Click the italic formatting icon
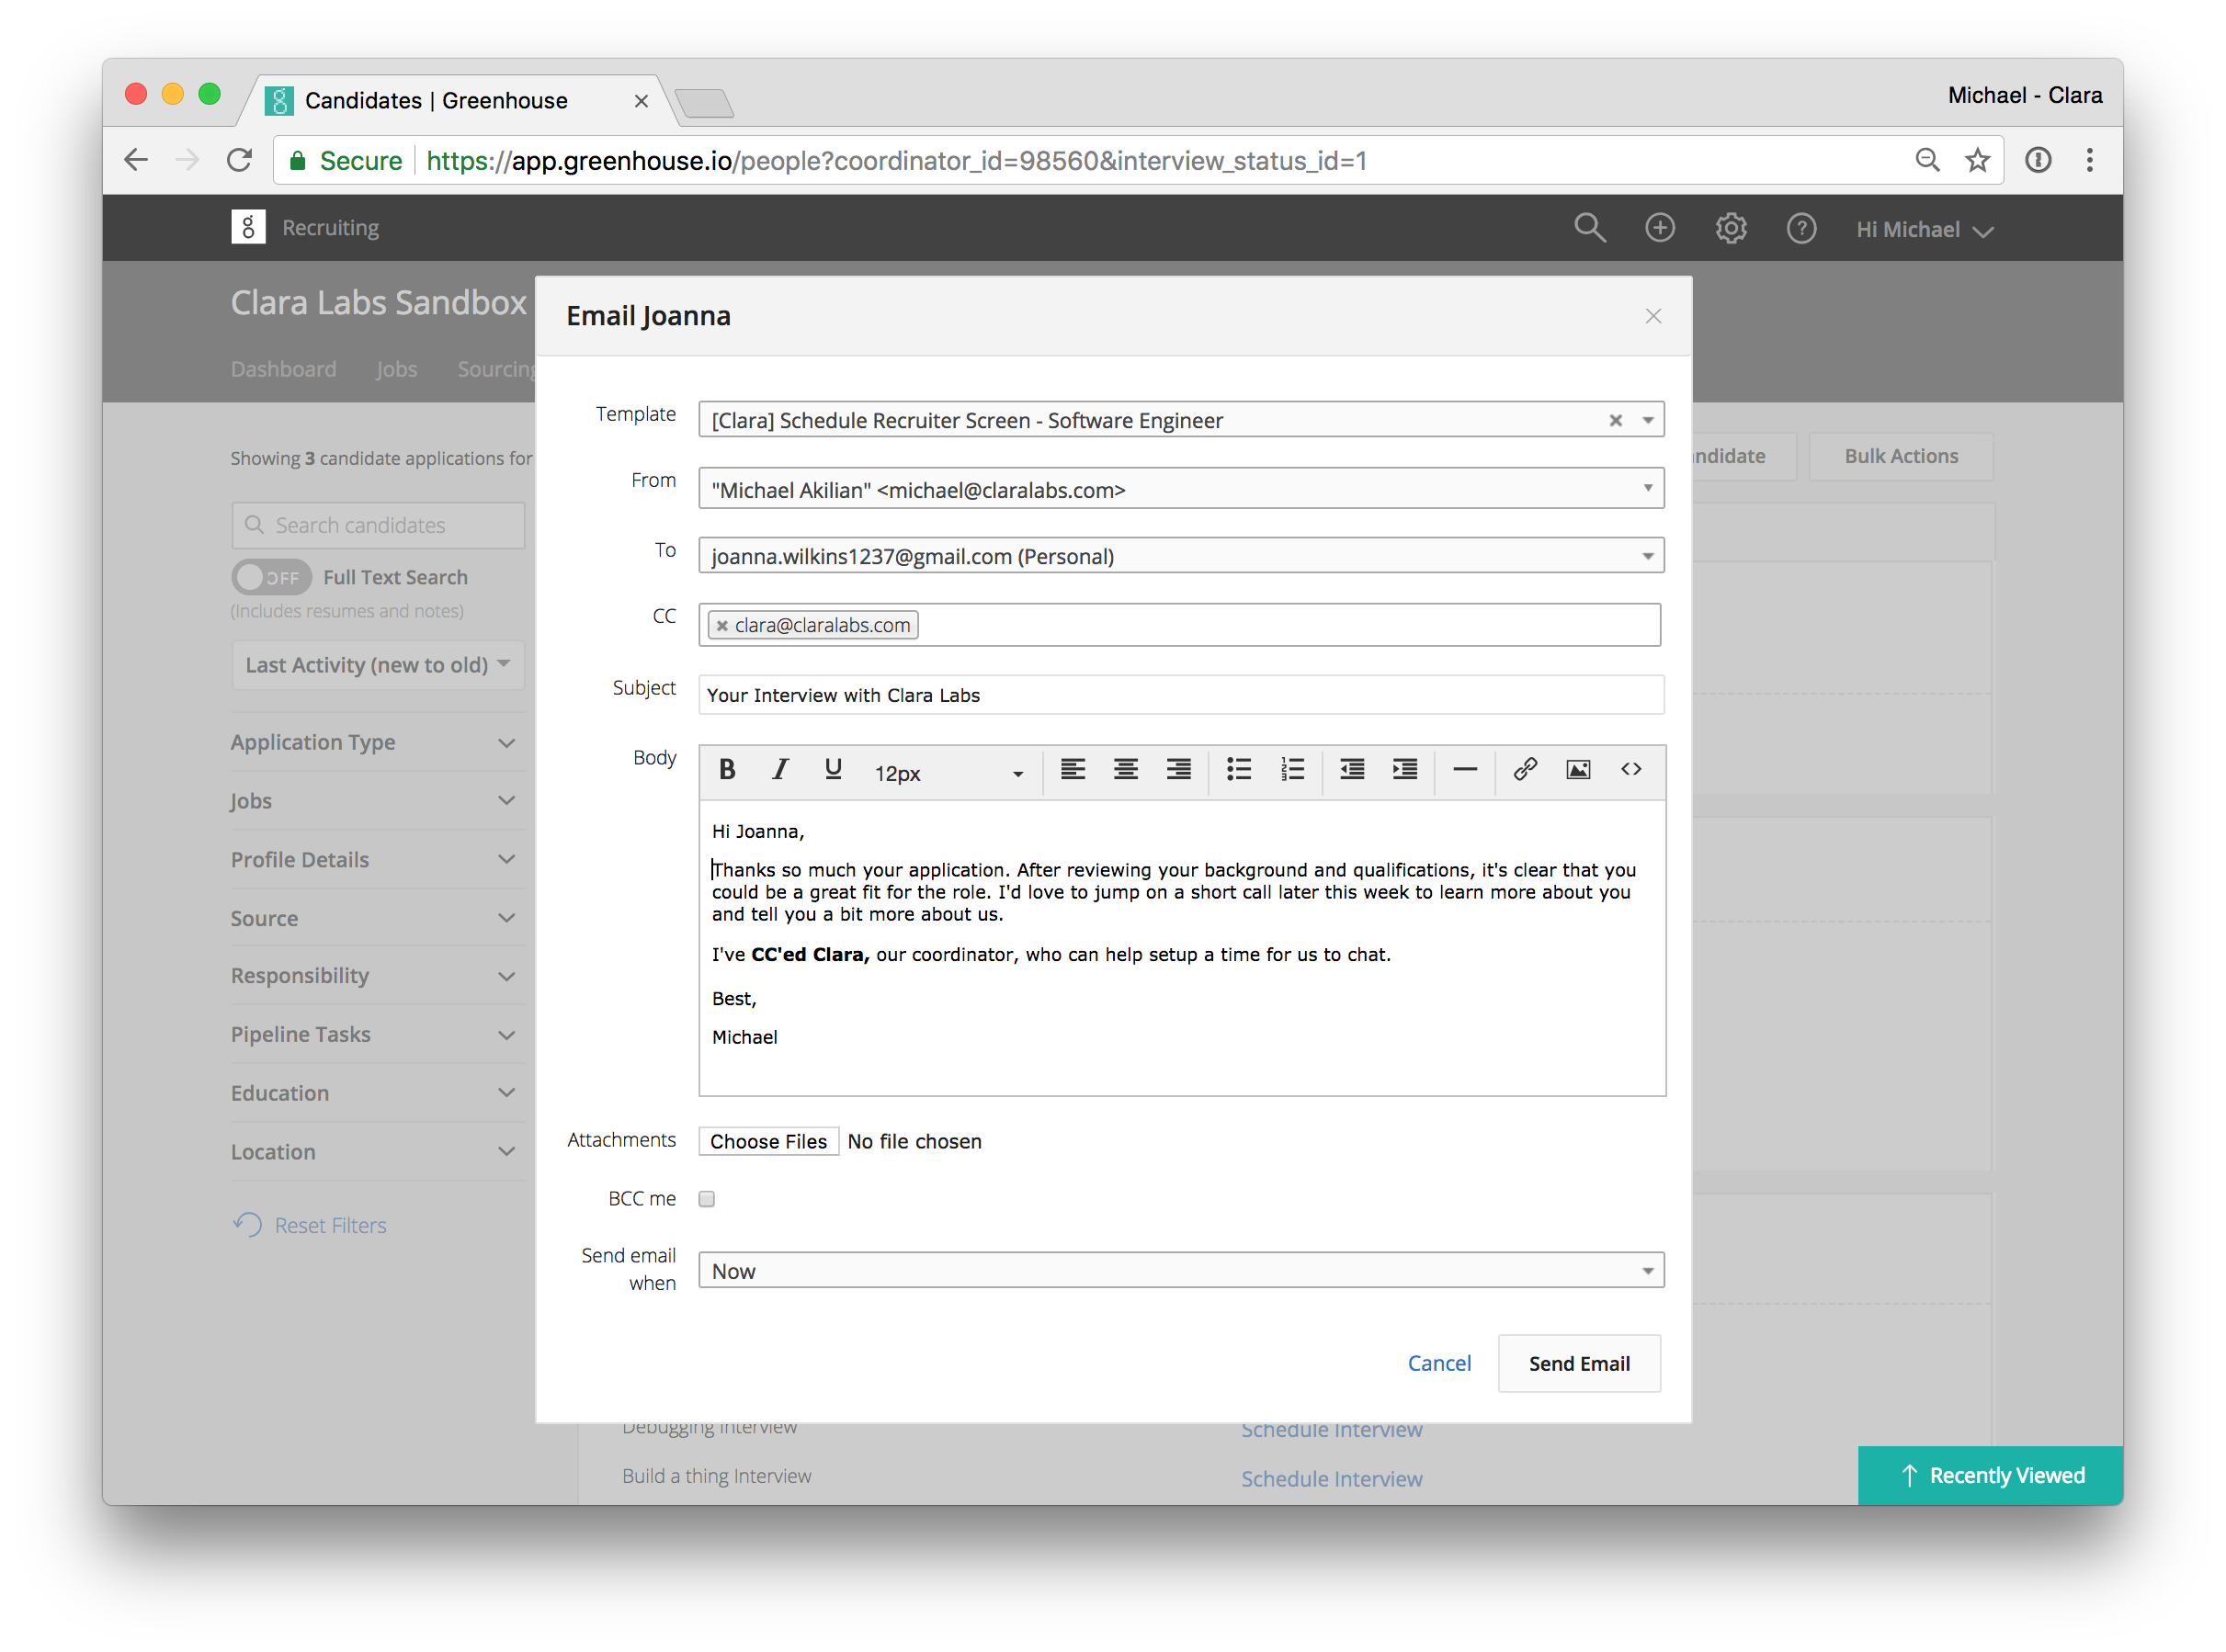The width and height of the screenshot is (2226, 1652). 780,769
